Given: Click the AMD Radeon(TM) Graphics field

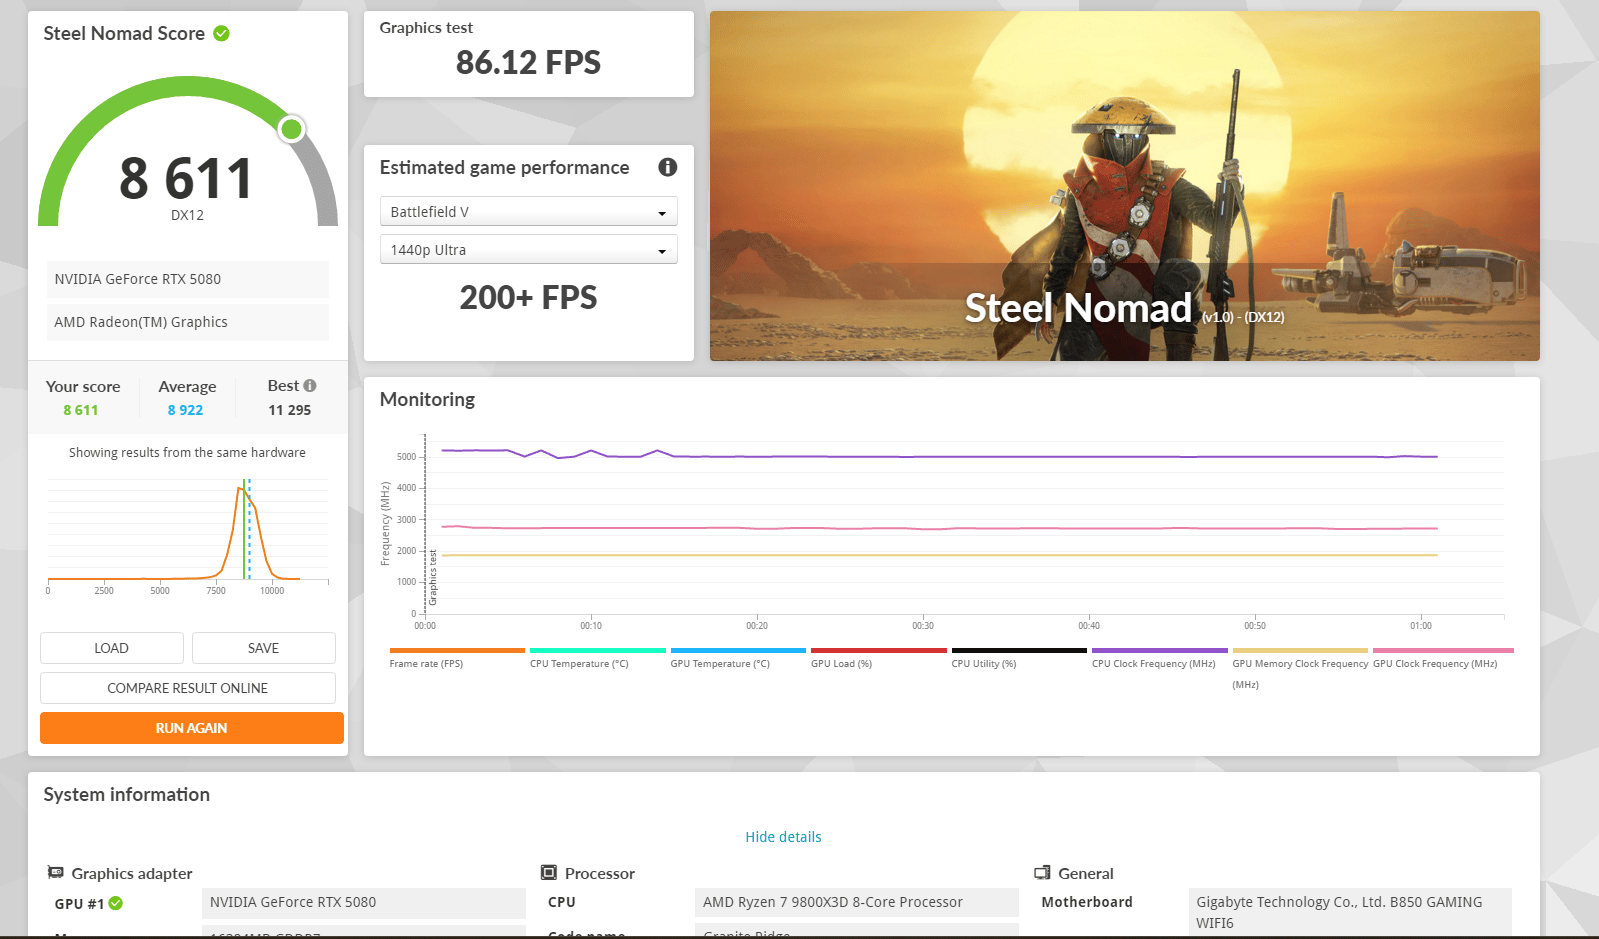Looking at the screenshot, I should click(187, 322).
